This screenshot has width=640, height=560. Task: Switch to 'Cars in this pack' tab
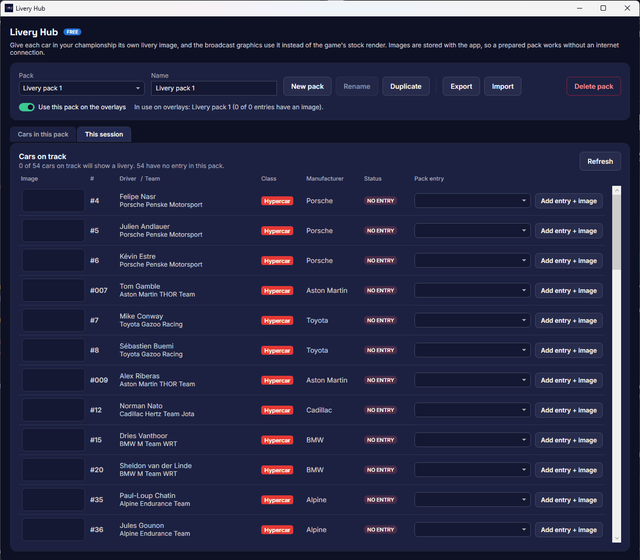pyautogui.click(x=43, y=134)
